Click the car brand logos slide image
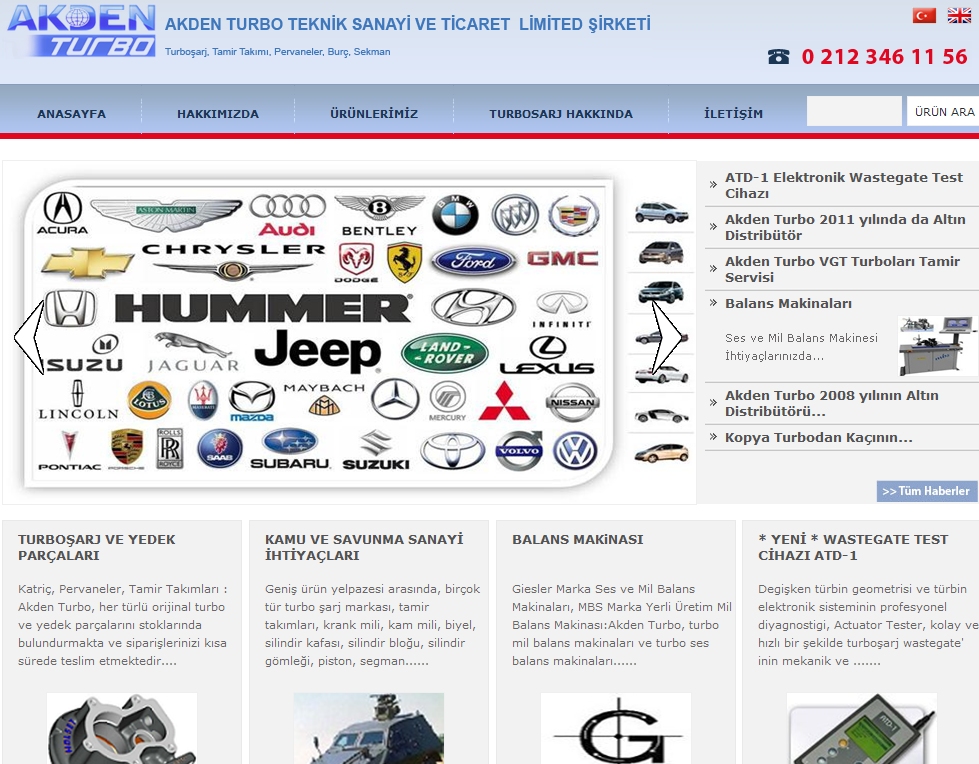Viewport: 979px width, 764px height. point(318,333)
